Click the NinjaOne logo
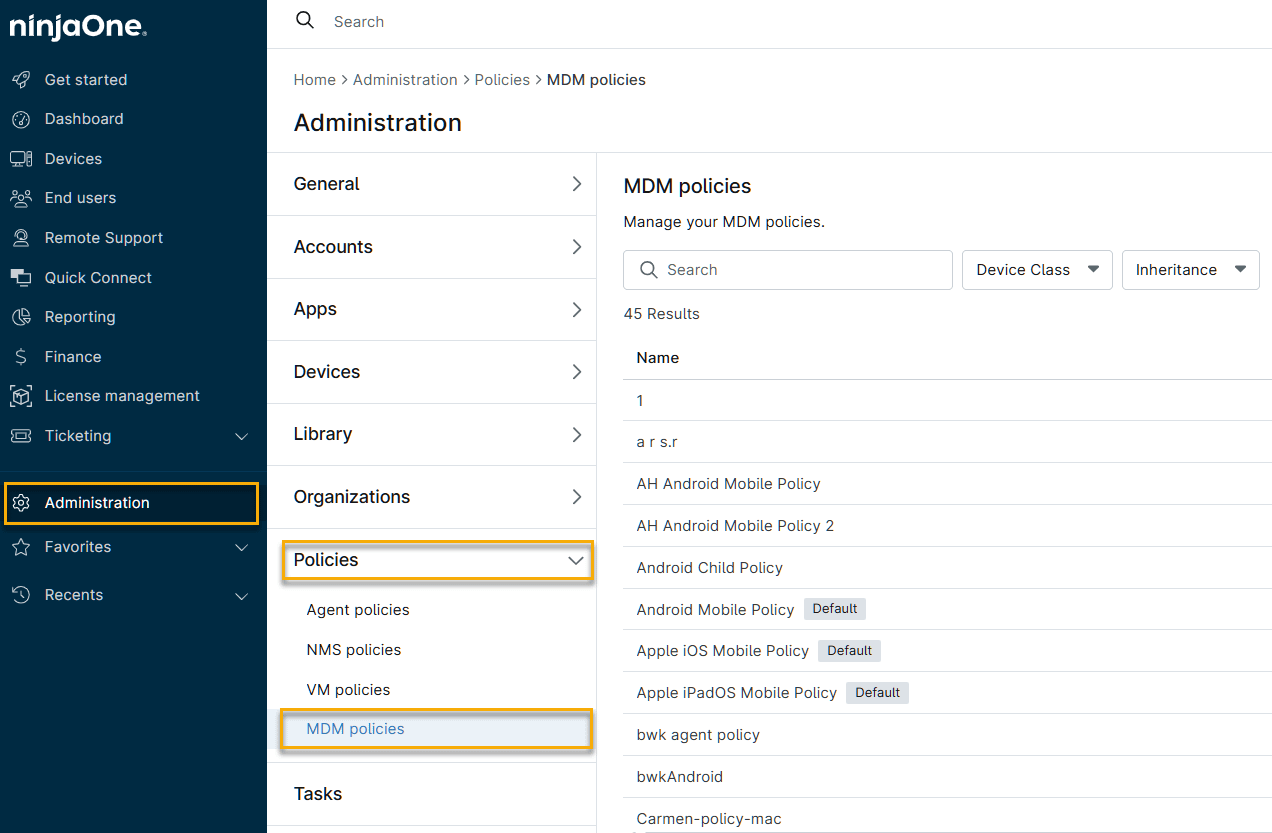Screen dimensions: 1272x833 point(78,26)
